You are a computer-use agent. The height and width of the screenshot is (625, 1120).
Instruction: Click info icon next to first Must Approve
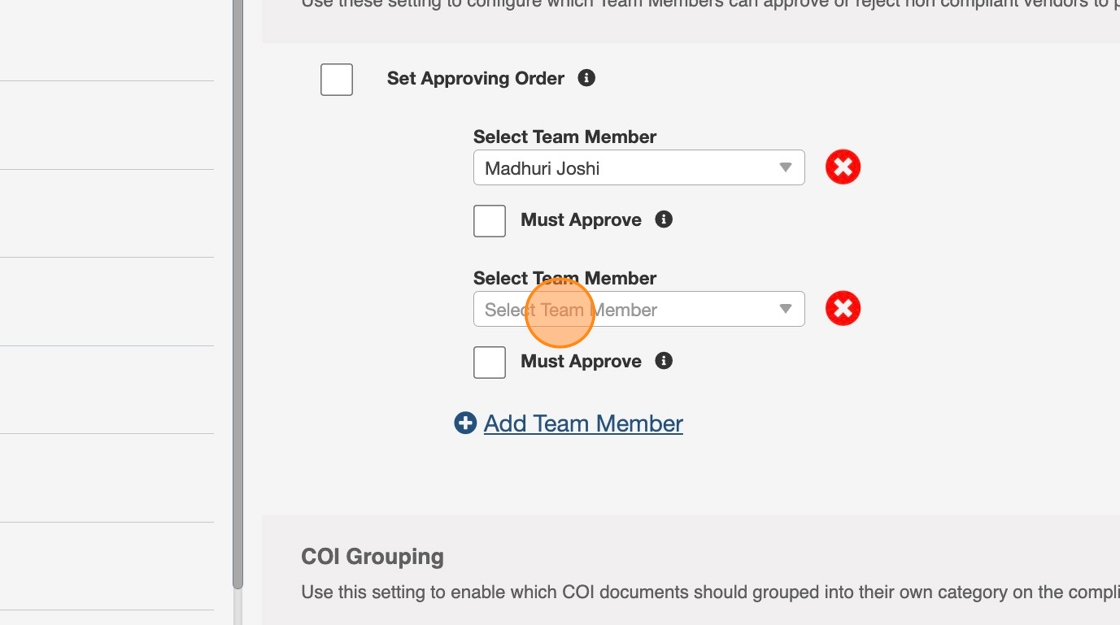[x=664, y=219]
